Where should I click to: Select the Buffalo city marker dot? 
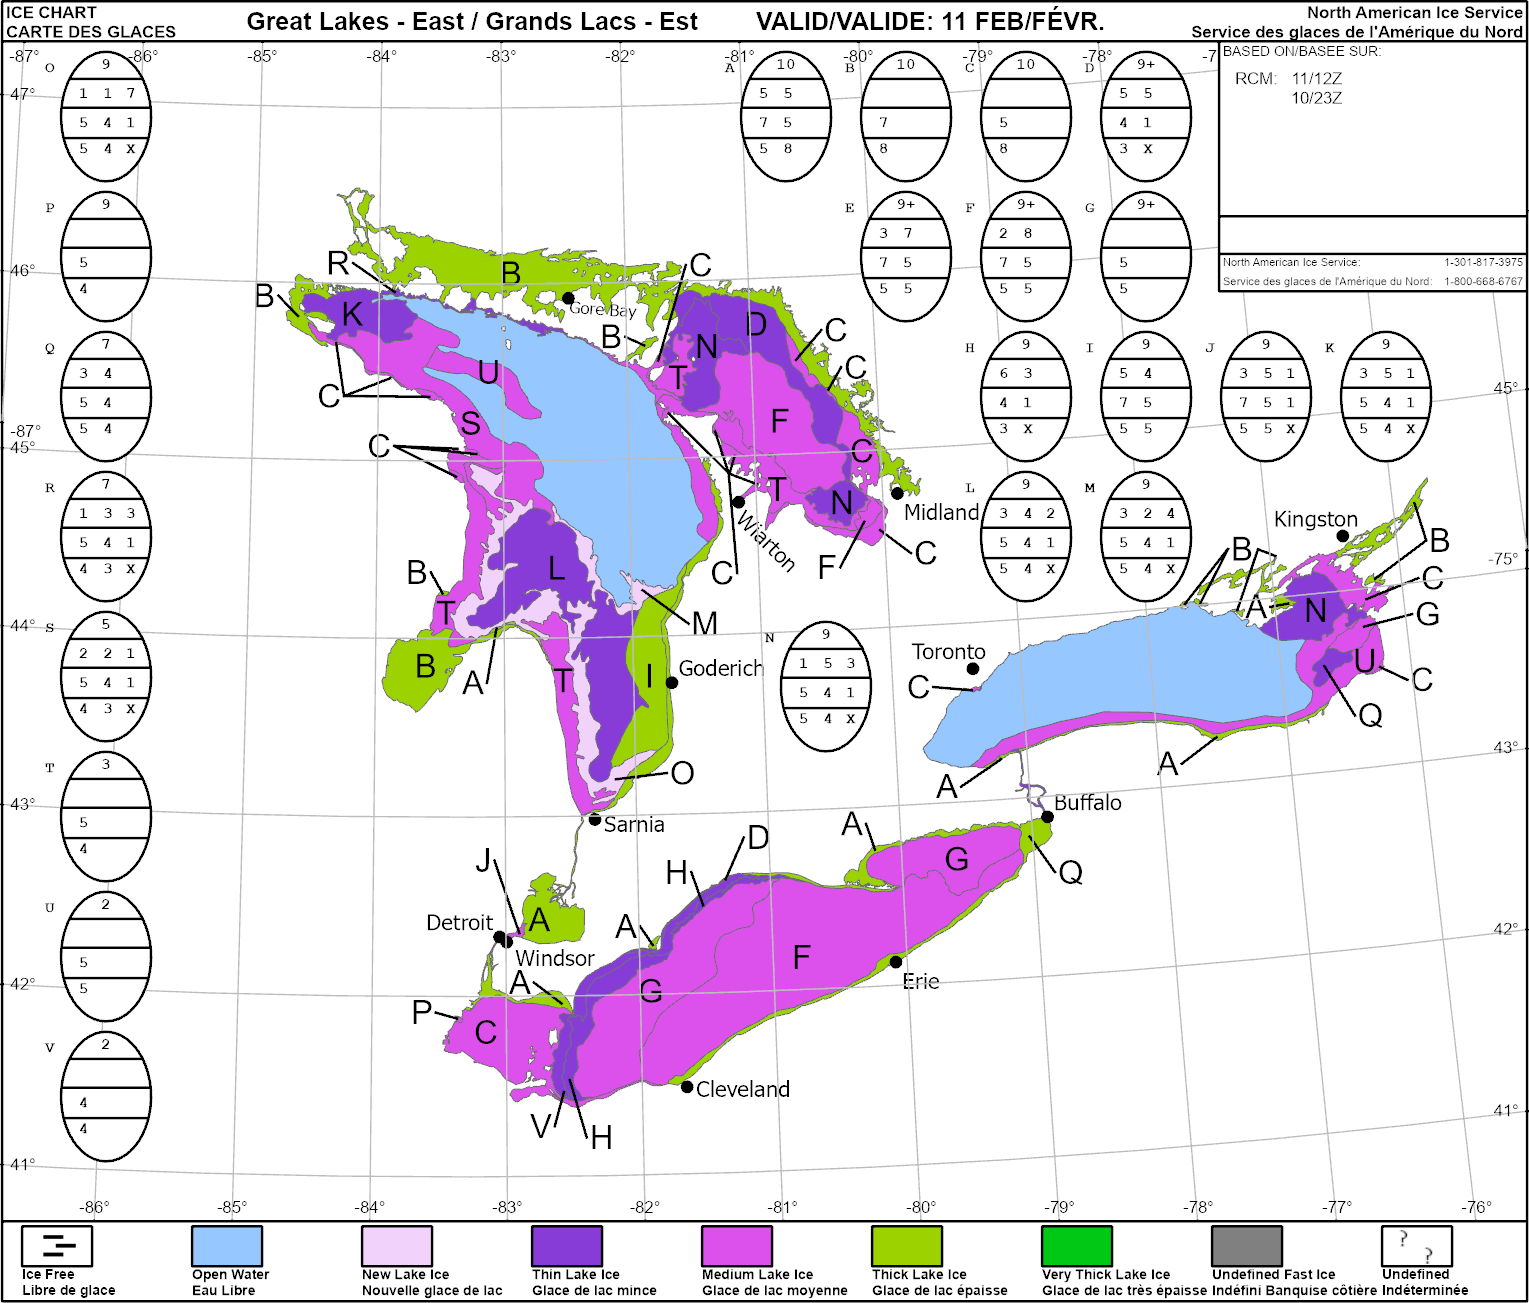[1047, 817]
